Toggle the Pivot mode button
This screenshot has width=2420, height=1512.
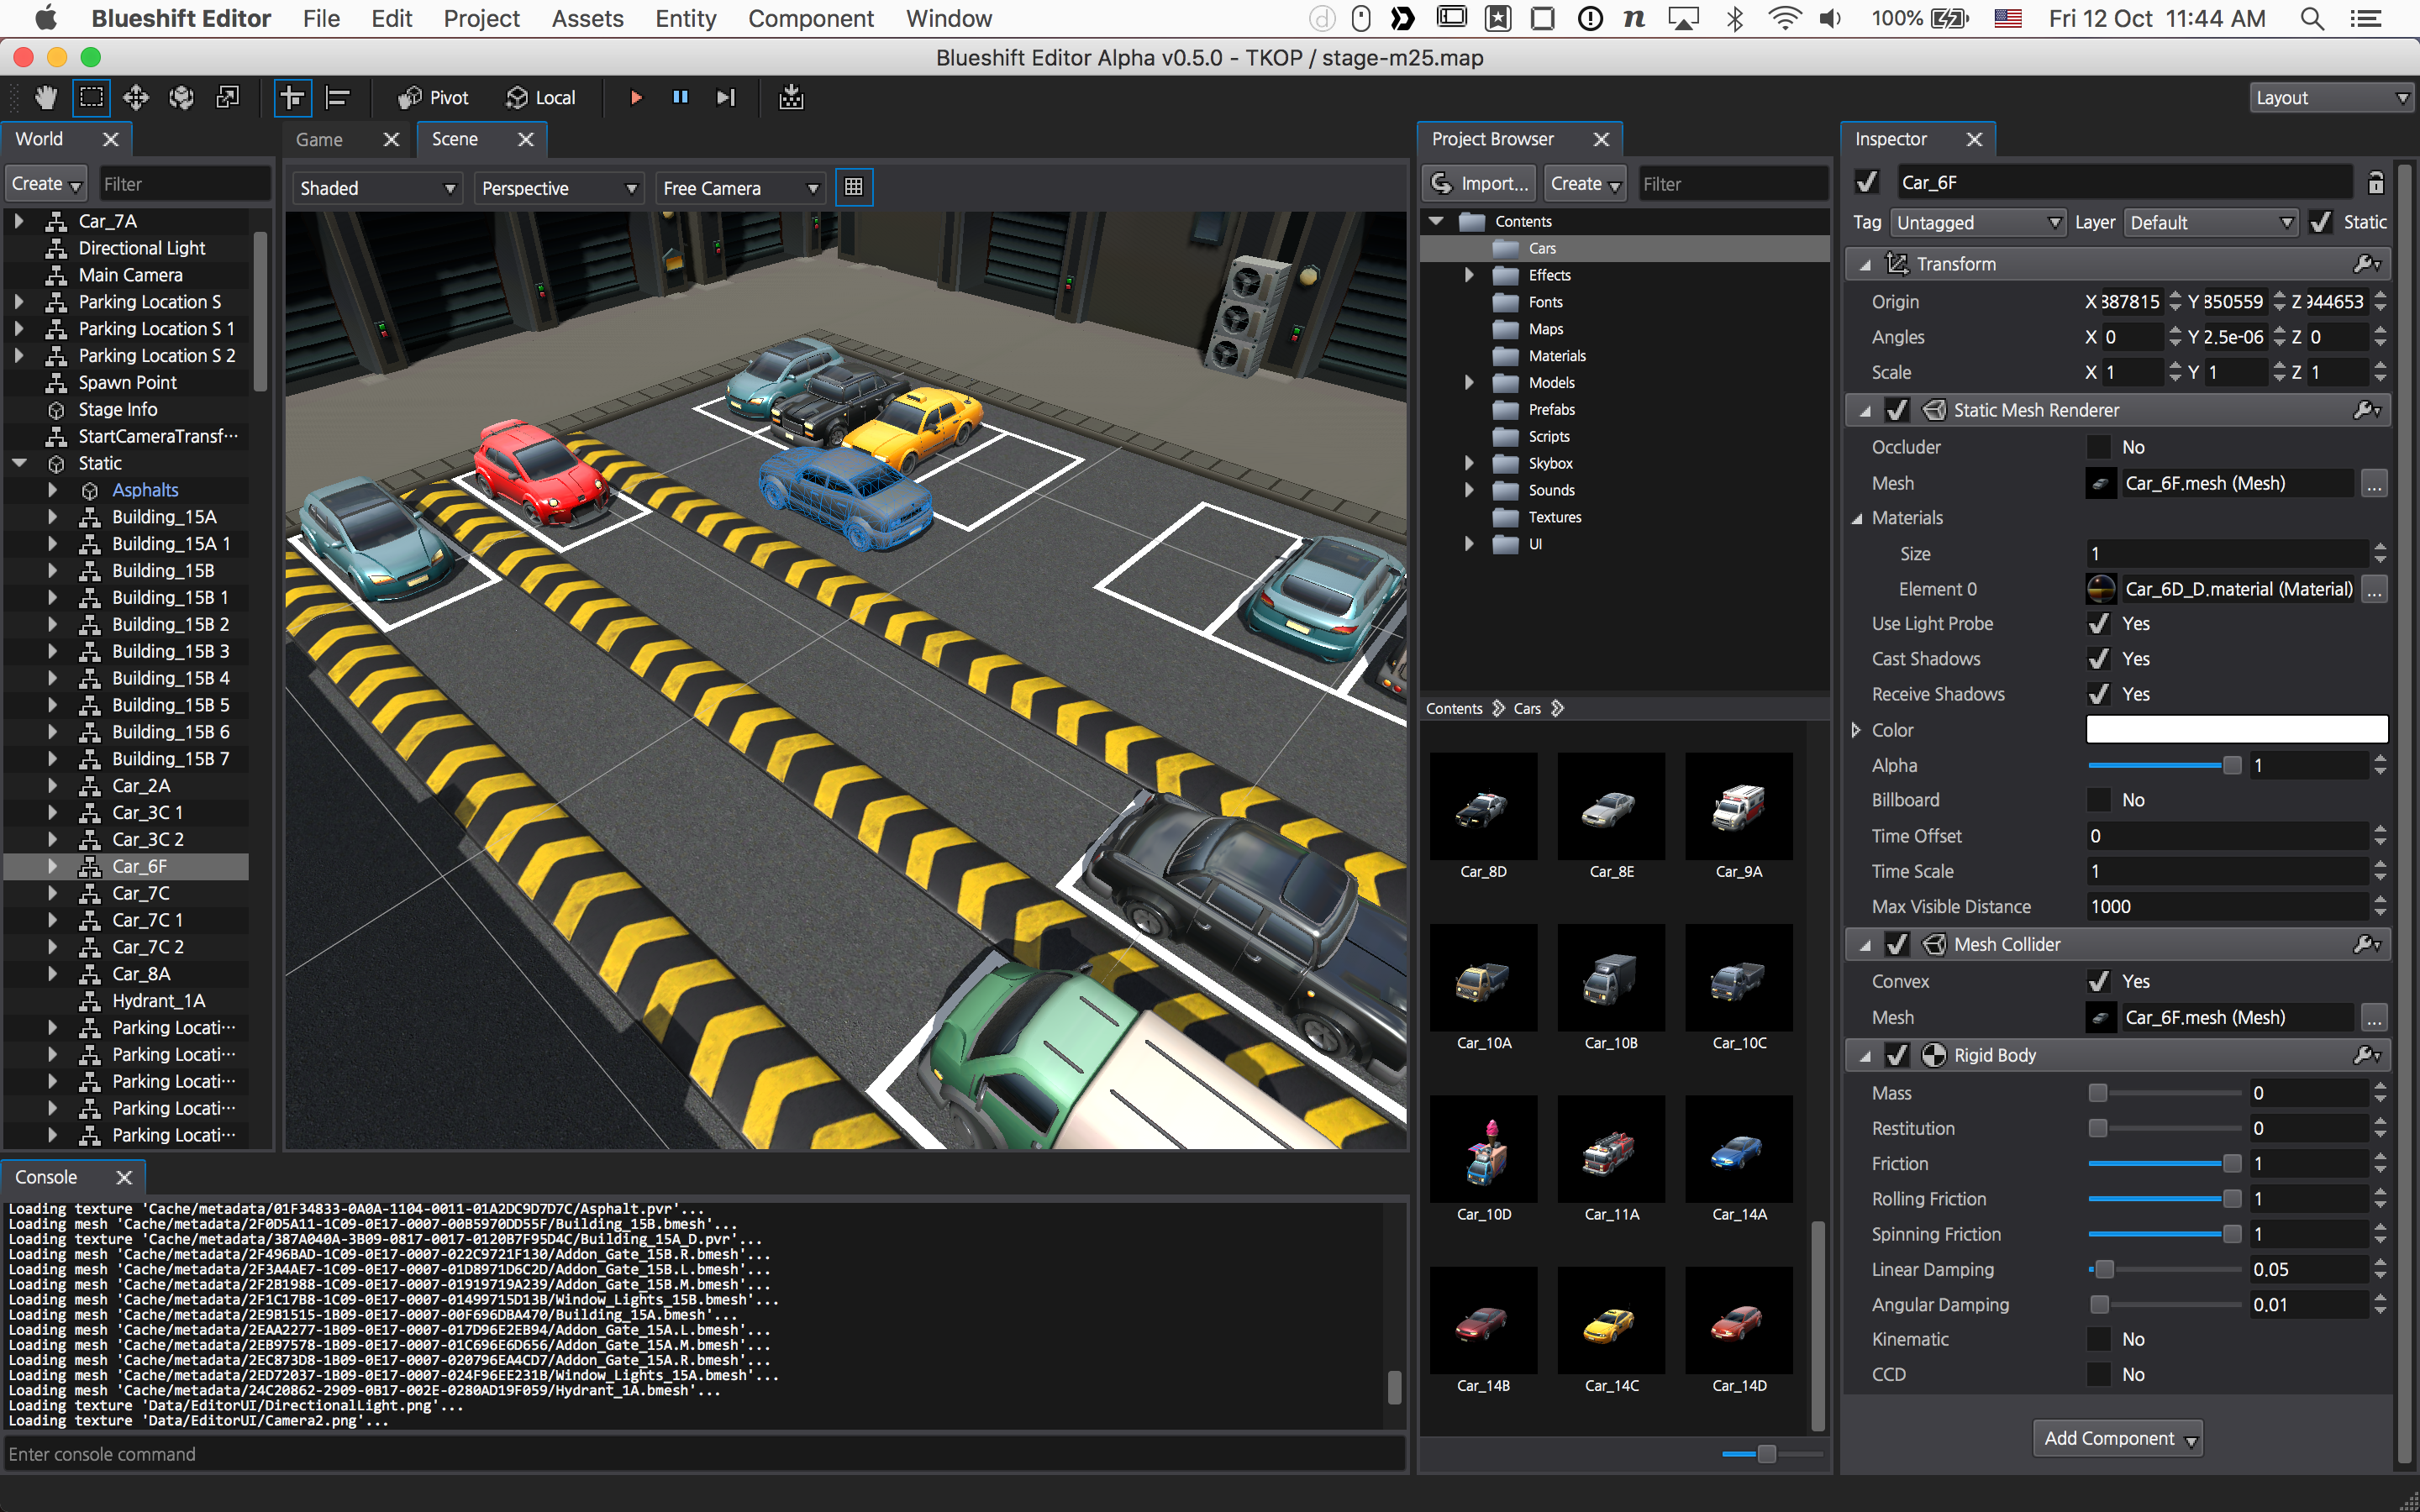coord(432,97)
